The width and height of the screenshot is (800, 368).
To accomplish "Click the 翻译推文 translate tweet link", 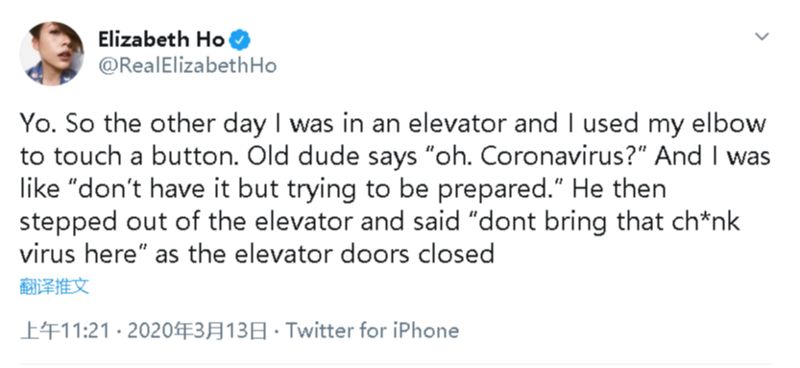I will pyautogui.click(x=55, y=287).
